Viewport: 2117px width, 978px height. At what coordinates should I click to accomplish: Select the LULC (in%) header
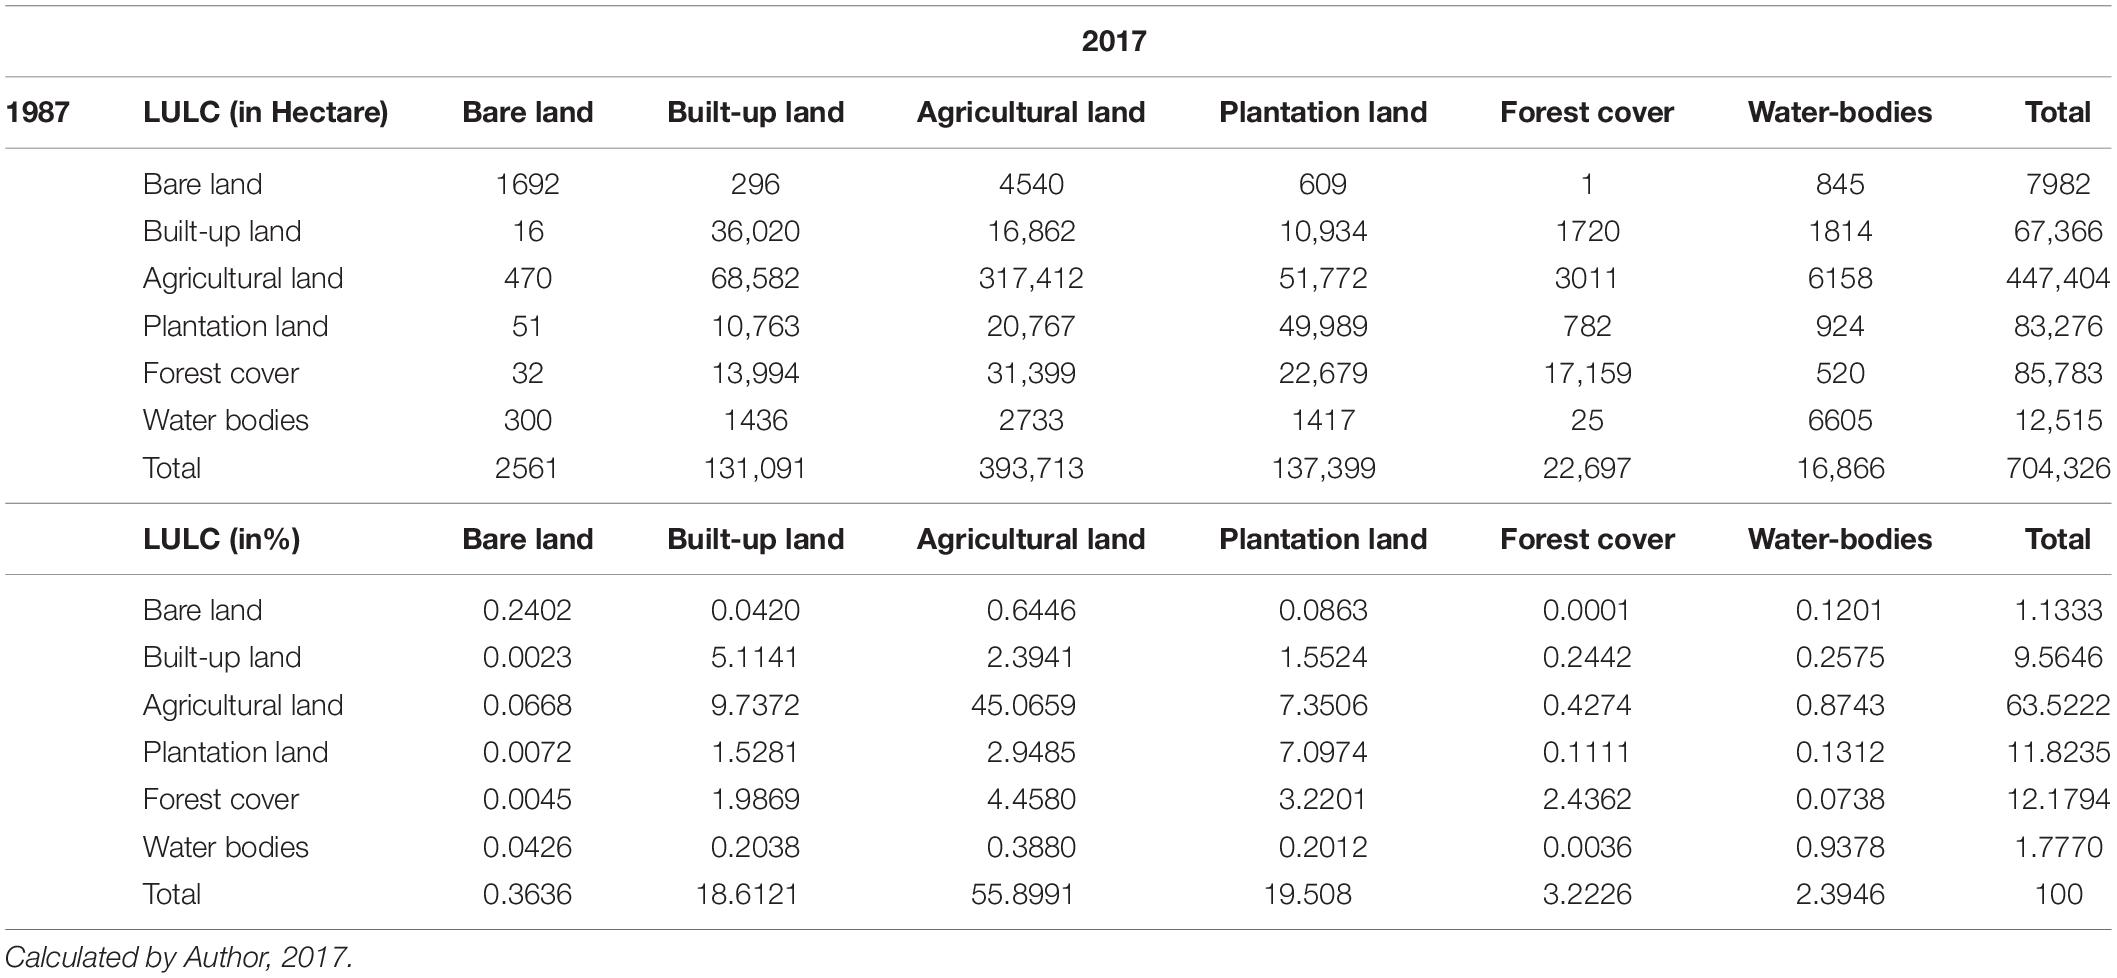click(221, 539)
